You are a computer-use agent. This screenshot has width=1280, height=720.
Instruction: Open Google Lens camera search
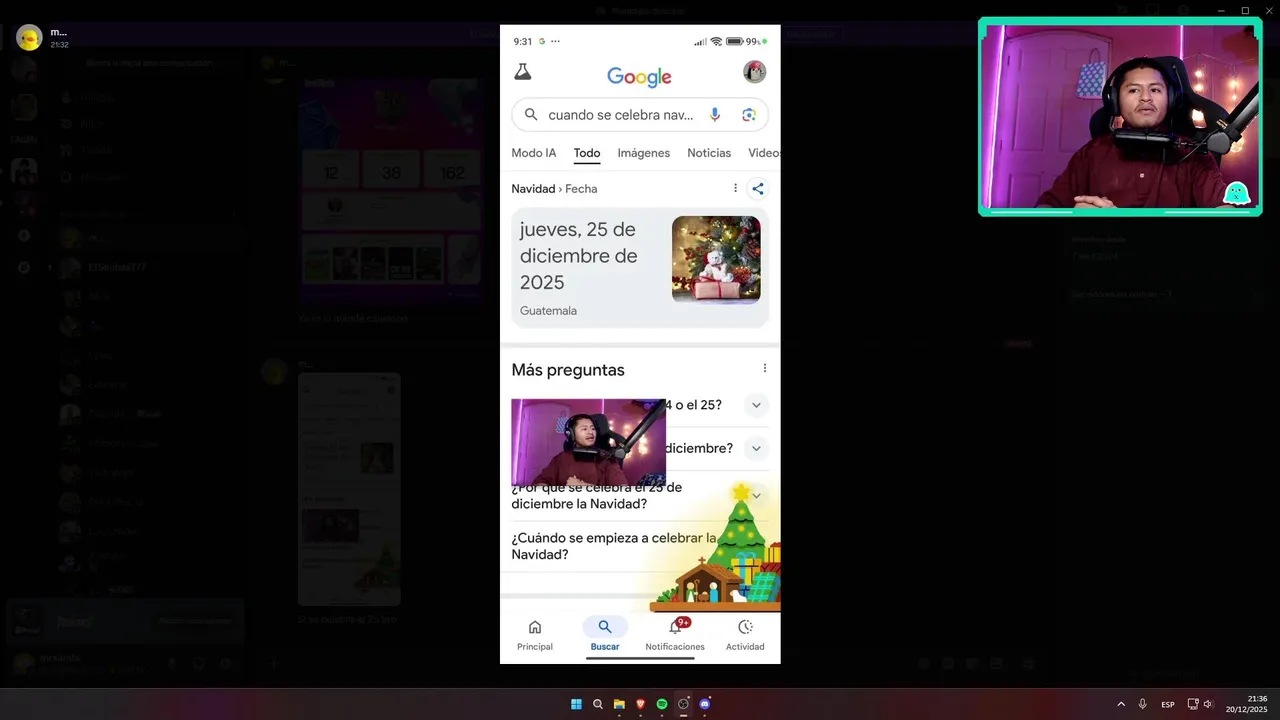(749, 115)
